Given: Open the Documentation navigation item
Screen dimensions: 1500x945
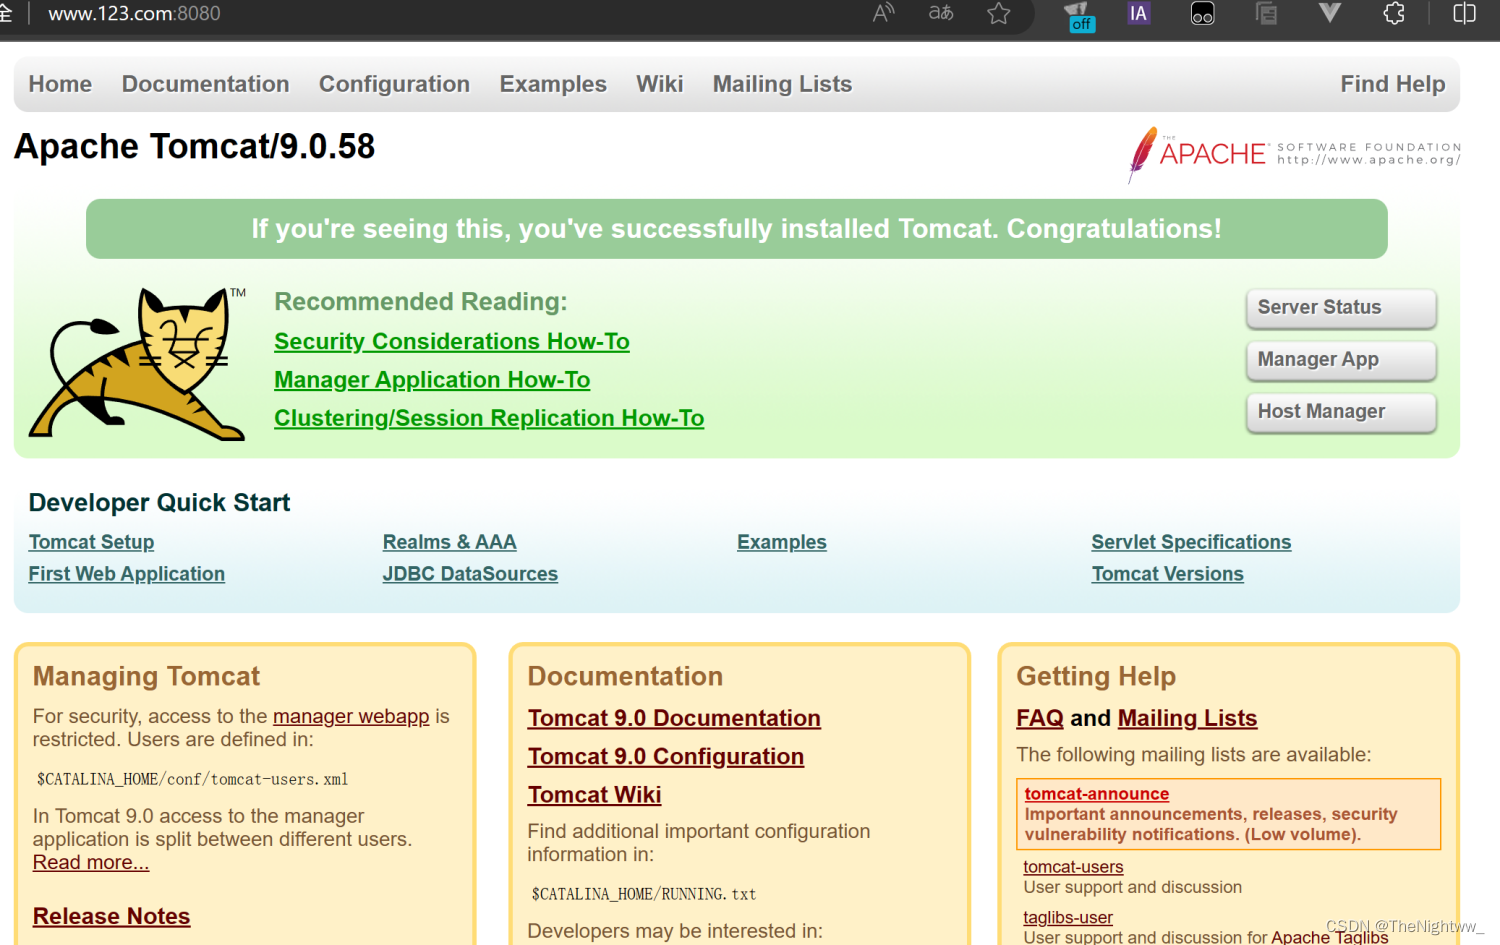Looking at the screenshot, I should tap(205, 84).
